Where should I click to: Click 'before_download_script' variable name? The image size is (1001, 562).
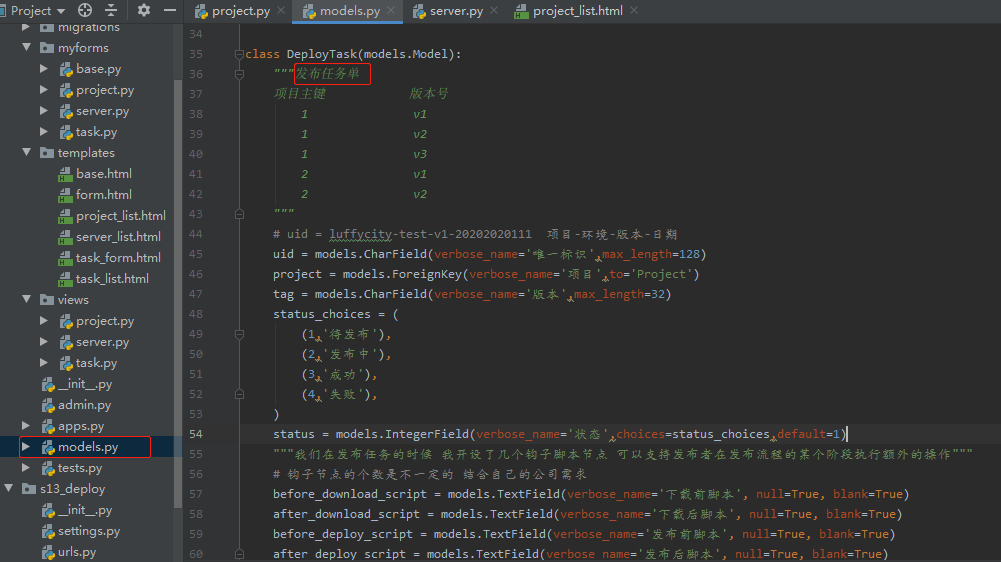350,494
